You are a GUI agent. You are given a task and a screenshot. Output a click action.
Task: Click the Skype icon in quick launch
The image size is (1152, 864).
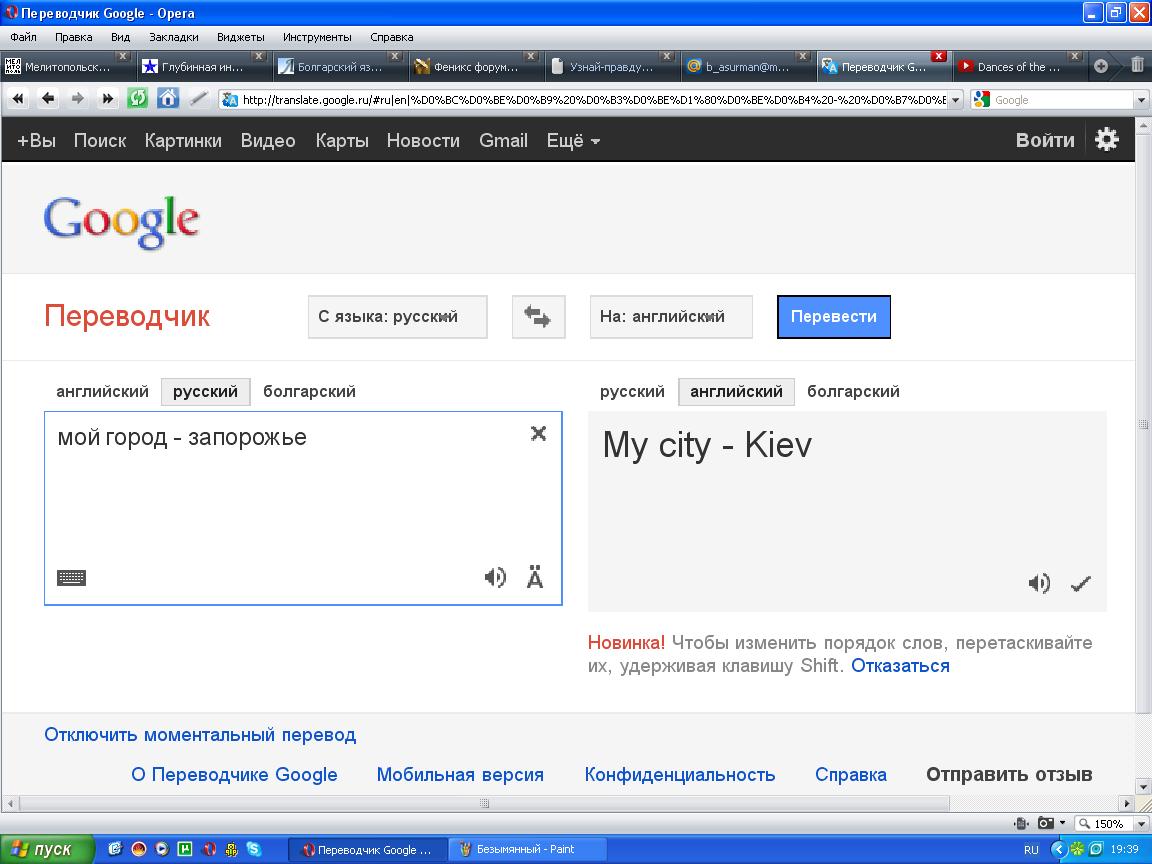[x=254, y=849]
